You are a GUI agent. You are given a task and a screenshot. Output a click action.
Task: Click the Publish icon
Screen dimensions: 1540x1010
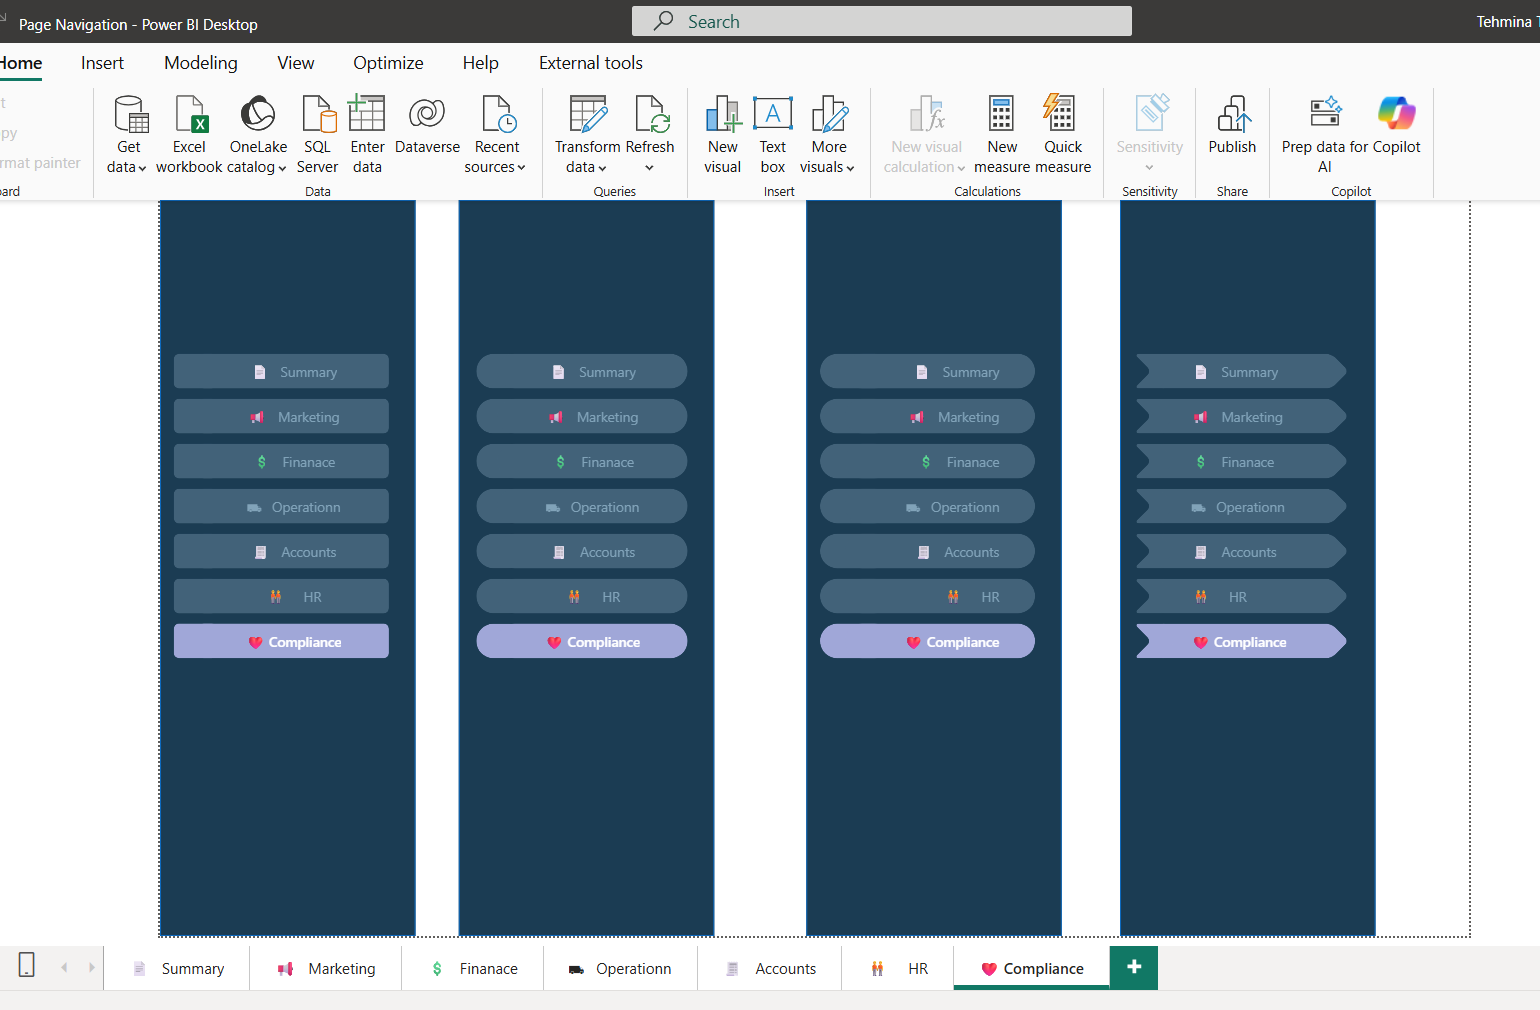[1232, 115]
